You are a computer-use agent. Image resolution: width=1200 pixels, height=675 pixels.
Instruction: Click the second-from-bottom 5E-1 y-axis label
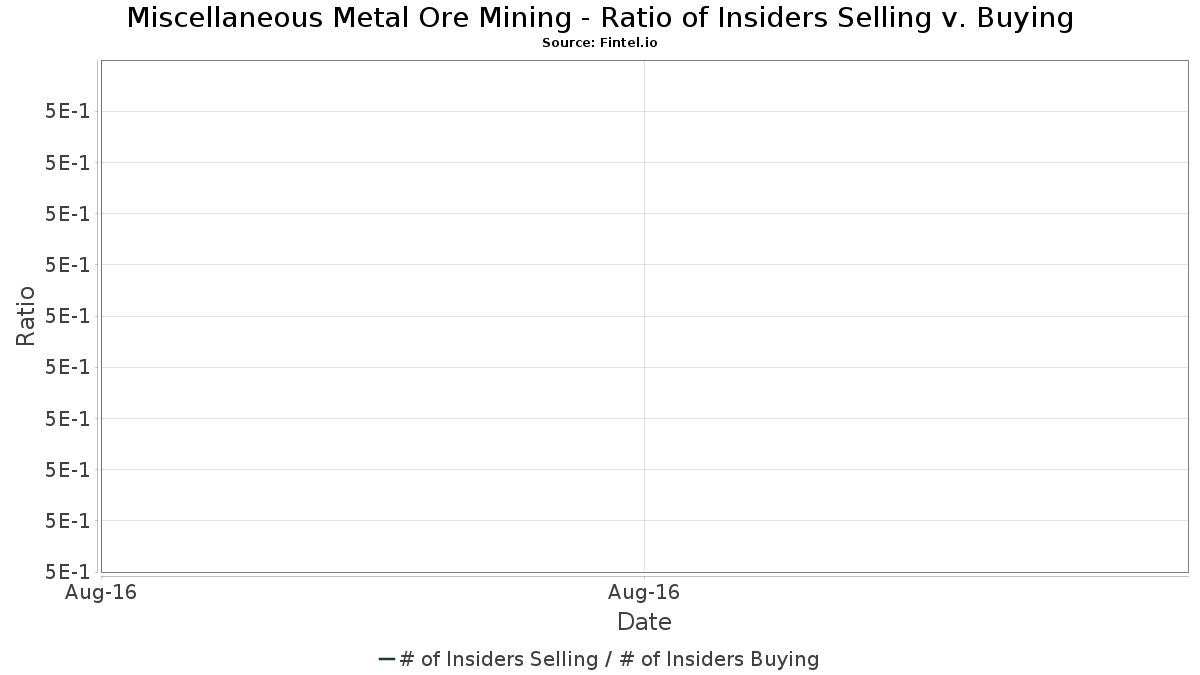(67, 521)
